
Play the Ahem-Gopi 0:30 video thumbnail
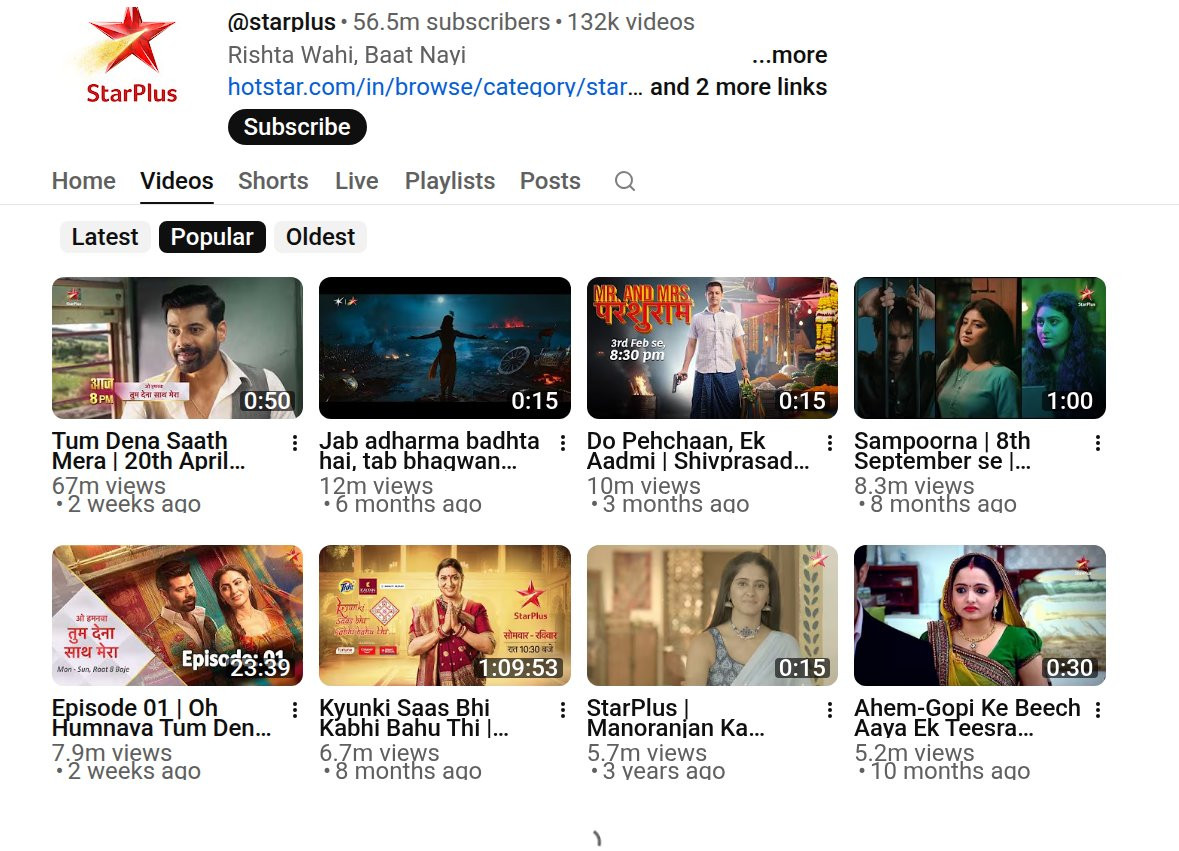980,615
